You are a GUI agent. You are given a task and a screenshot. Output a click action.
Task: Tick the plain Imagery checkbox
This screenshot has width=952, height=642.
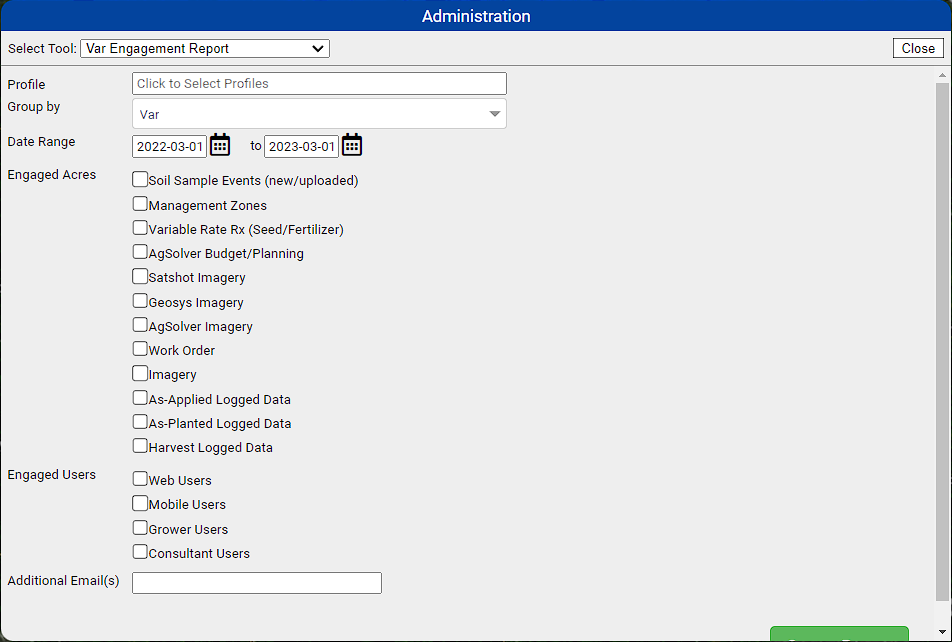point(140,373)
